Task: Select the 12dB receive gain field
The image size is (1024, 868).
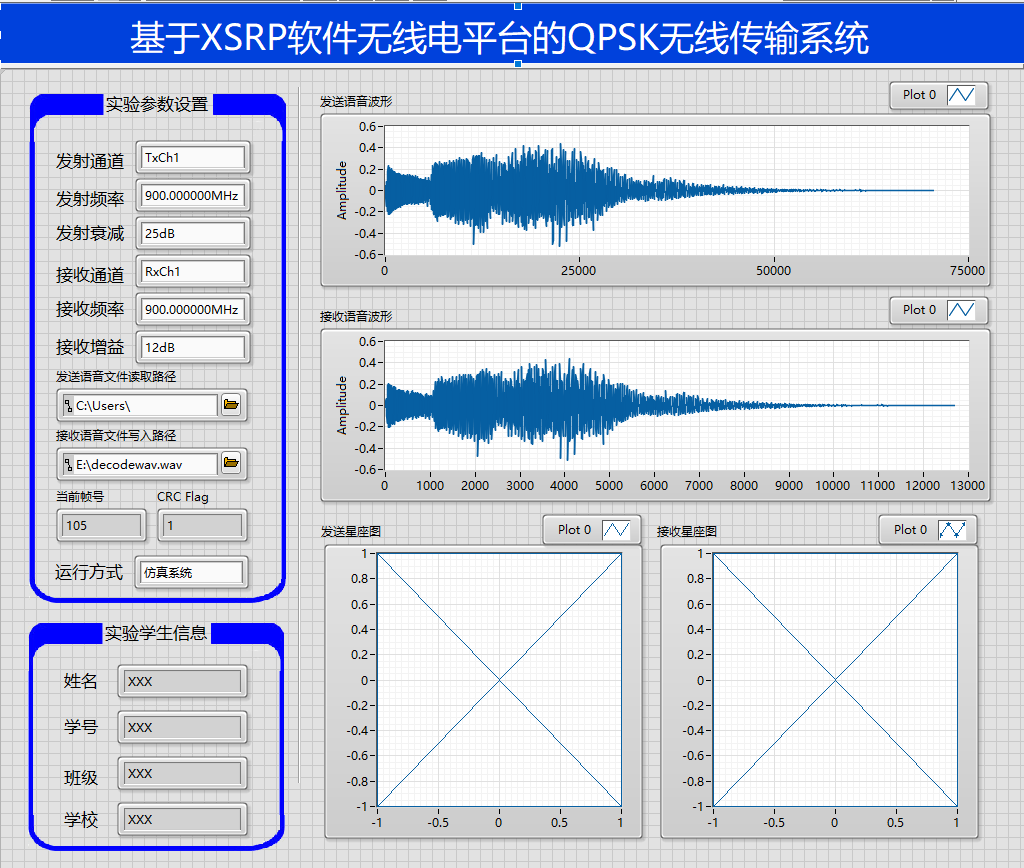Action: 193,348
